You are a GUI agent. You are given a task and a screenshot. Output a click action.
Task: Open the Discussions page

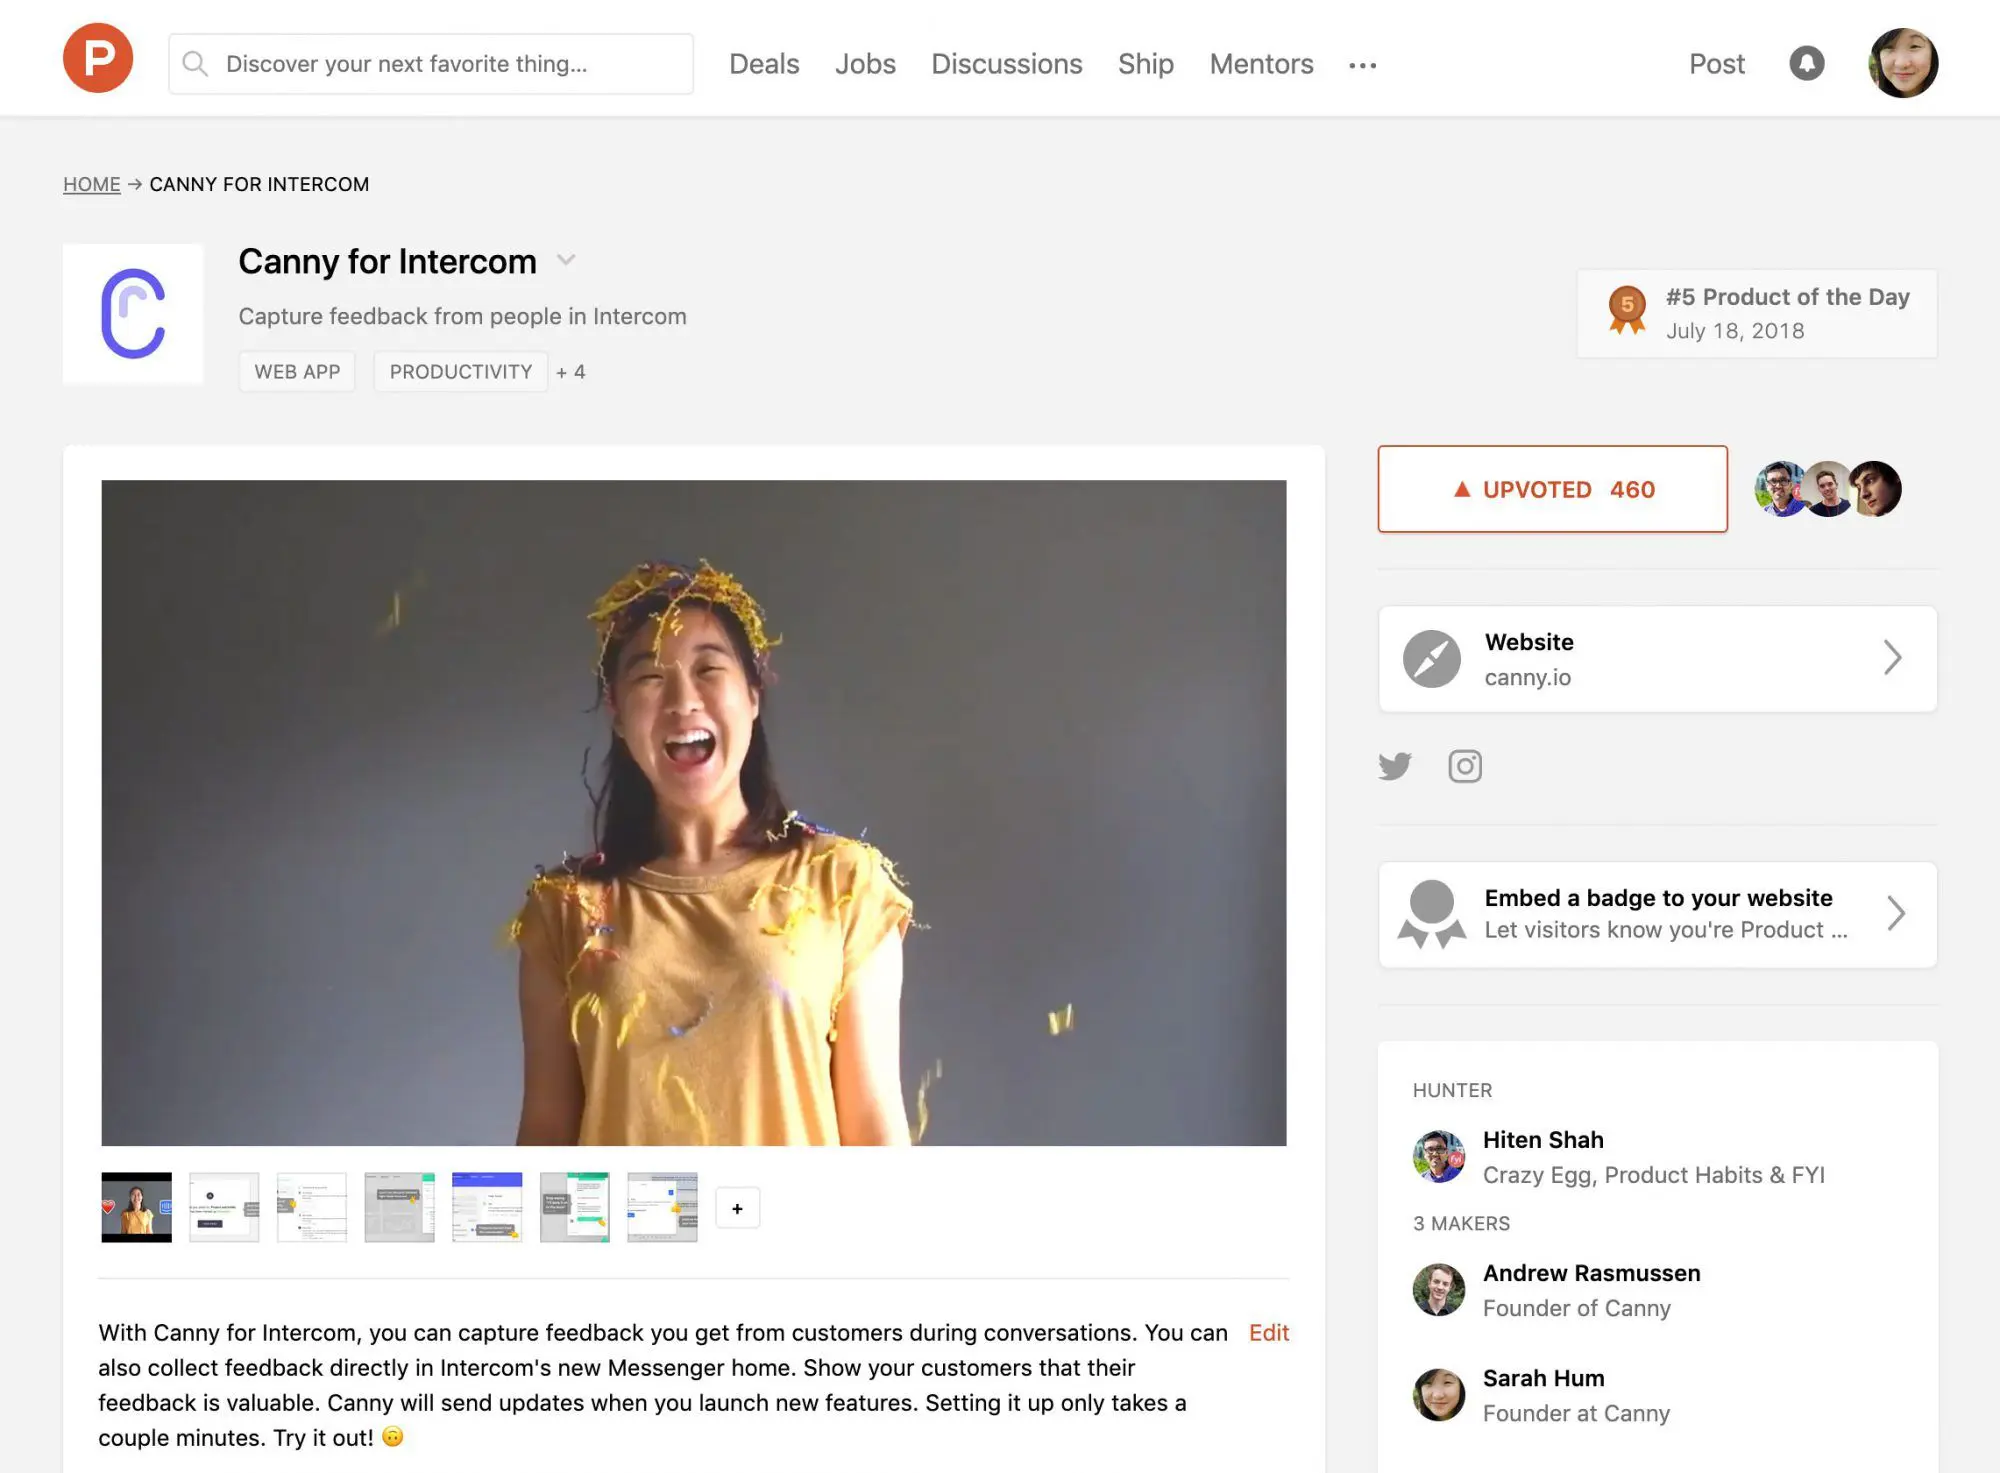point(1006,64)
